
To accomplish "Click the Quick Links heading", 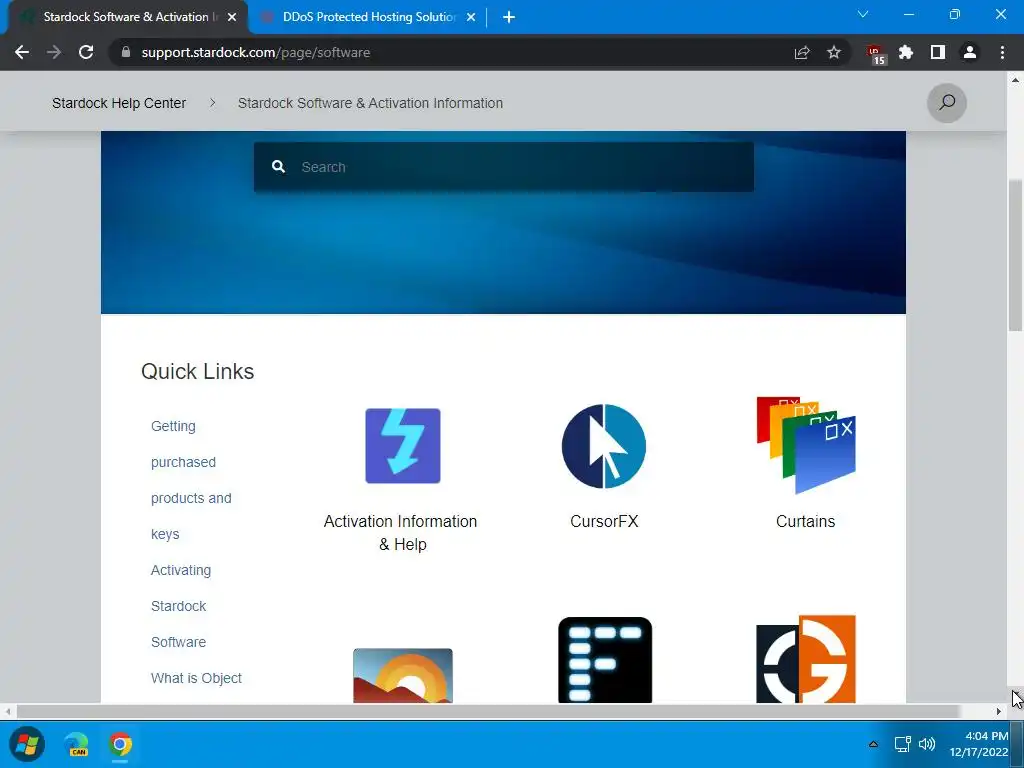I will [x=197, y=371].
